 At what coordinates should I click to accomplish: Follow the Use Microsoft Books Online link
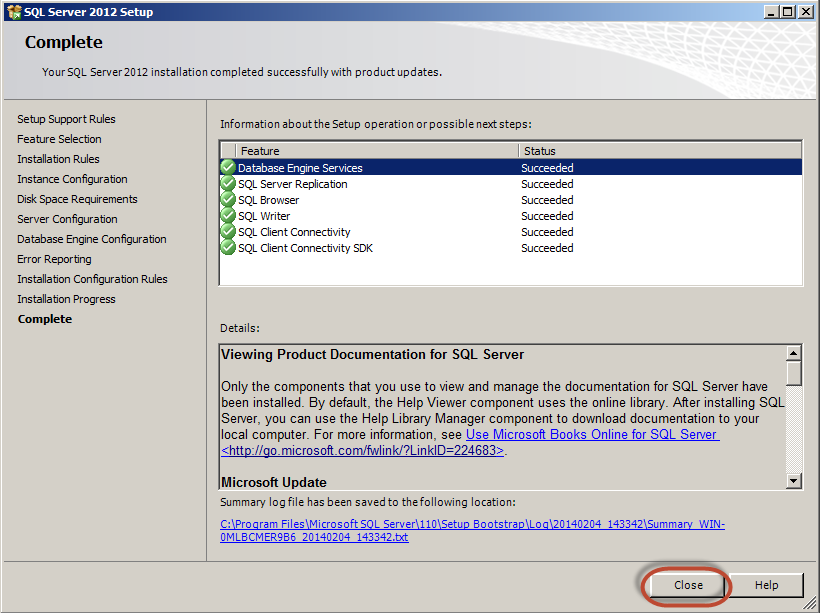pos(591,435)
